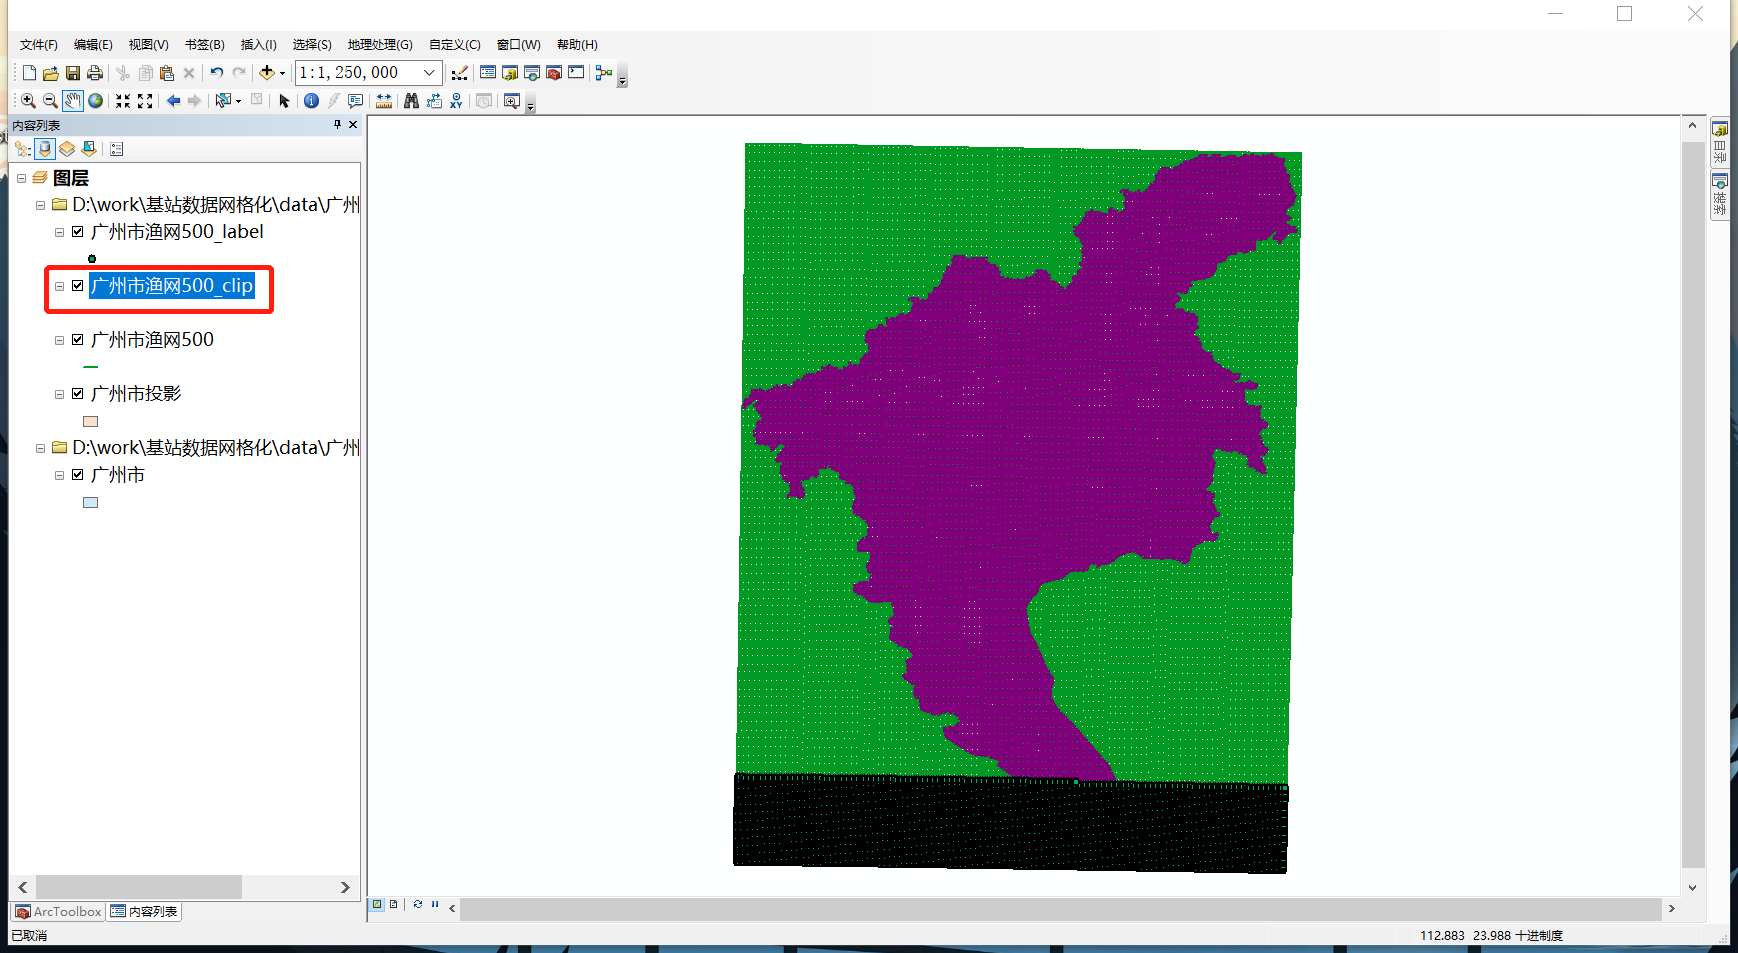Click the Add Data button
This screenshot has width=1738, height=953.
point(266,73)
